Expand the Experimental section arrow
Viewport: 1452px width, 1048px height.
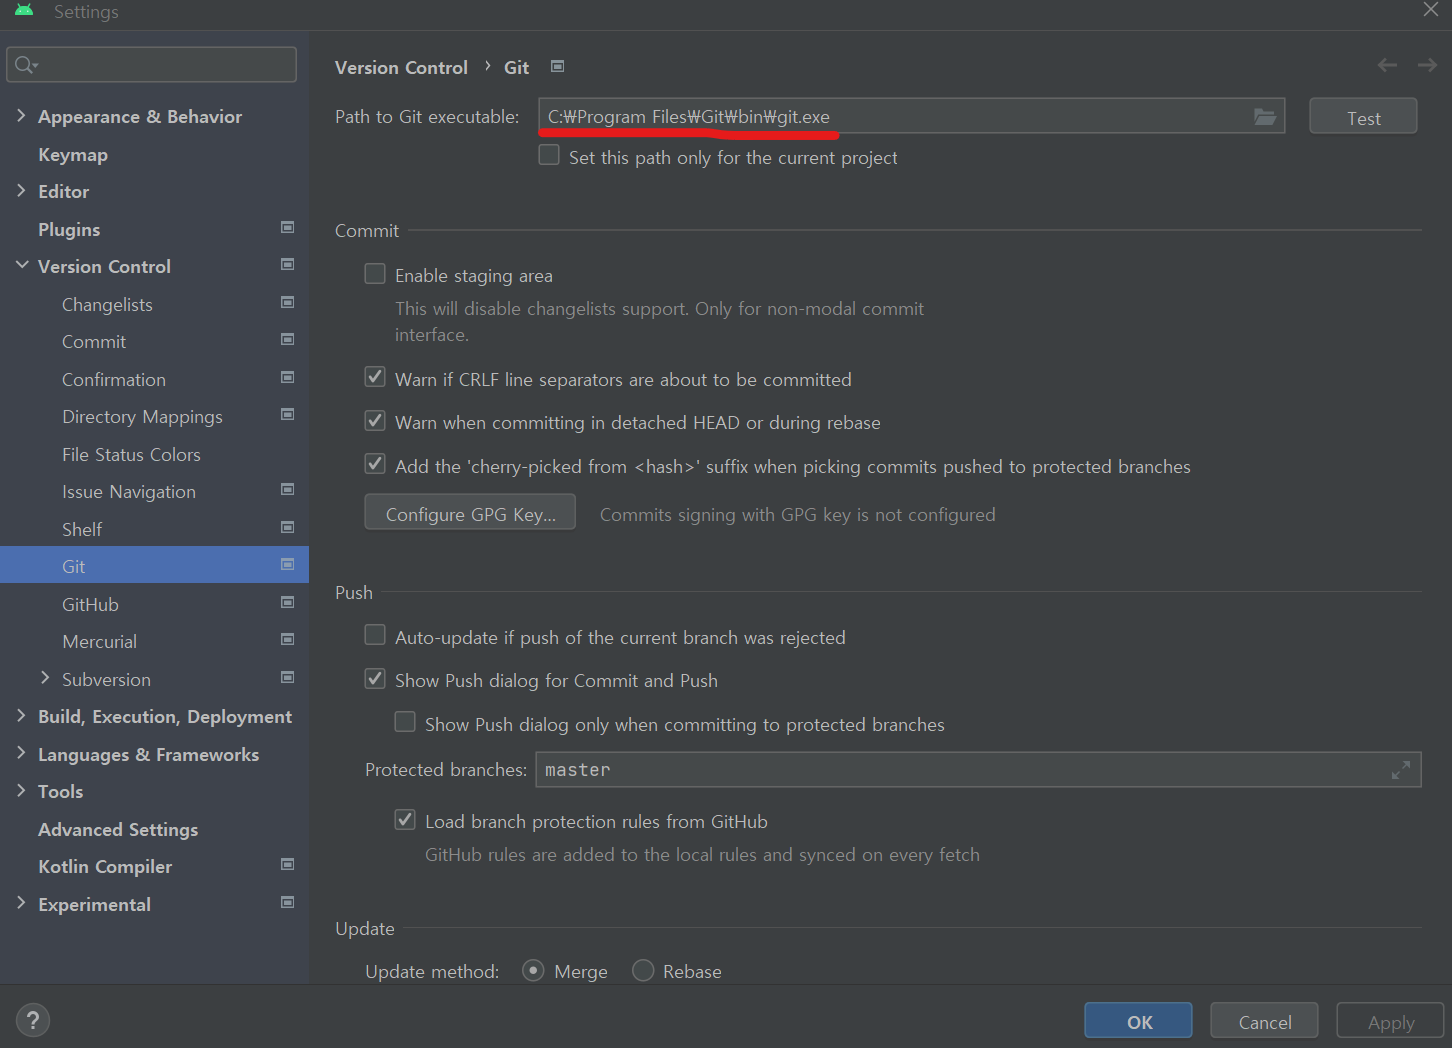point(21,904)
